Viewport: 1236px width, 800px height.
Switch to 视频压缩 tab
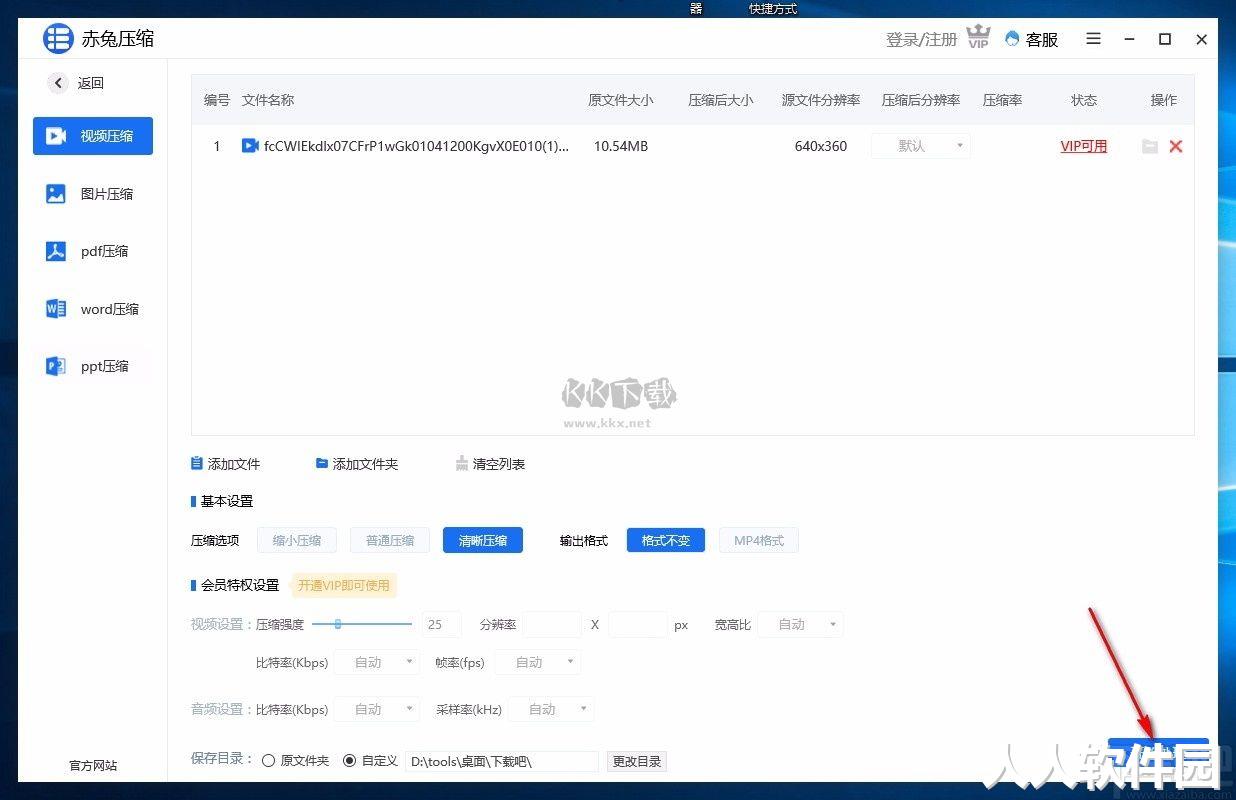pyautogui.click(x=93, y=135)
